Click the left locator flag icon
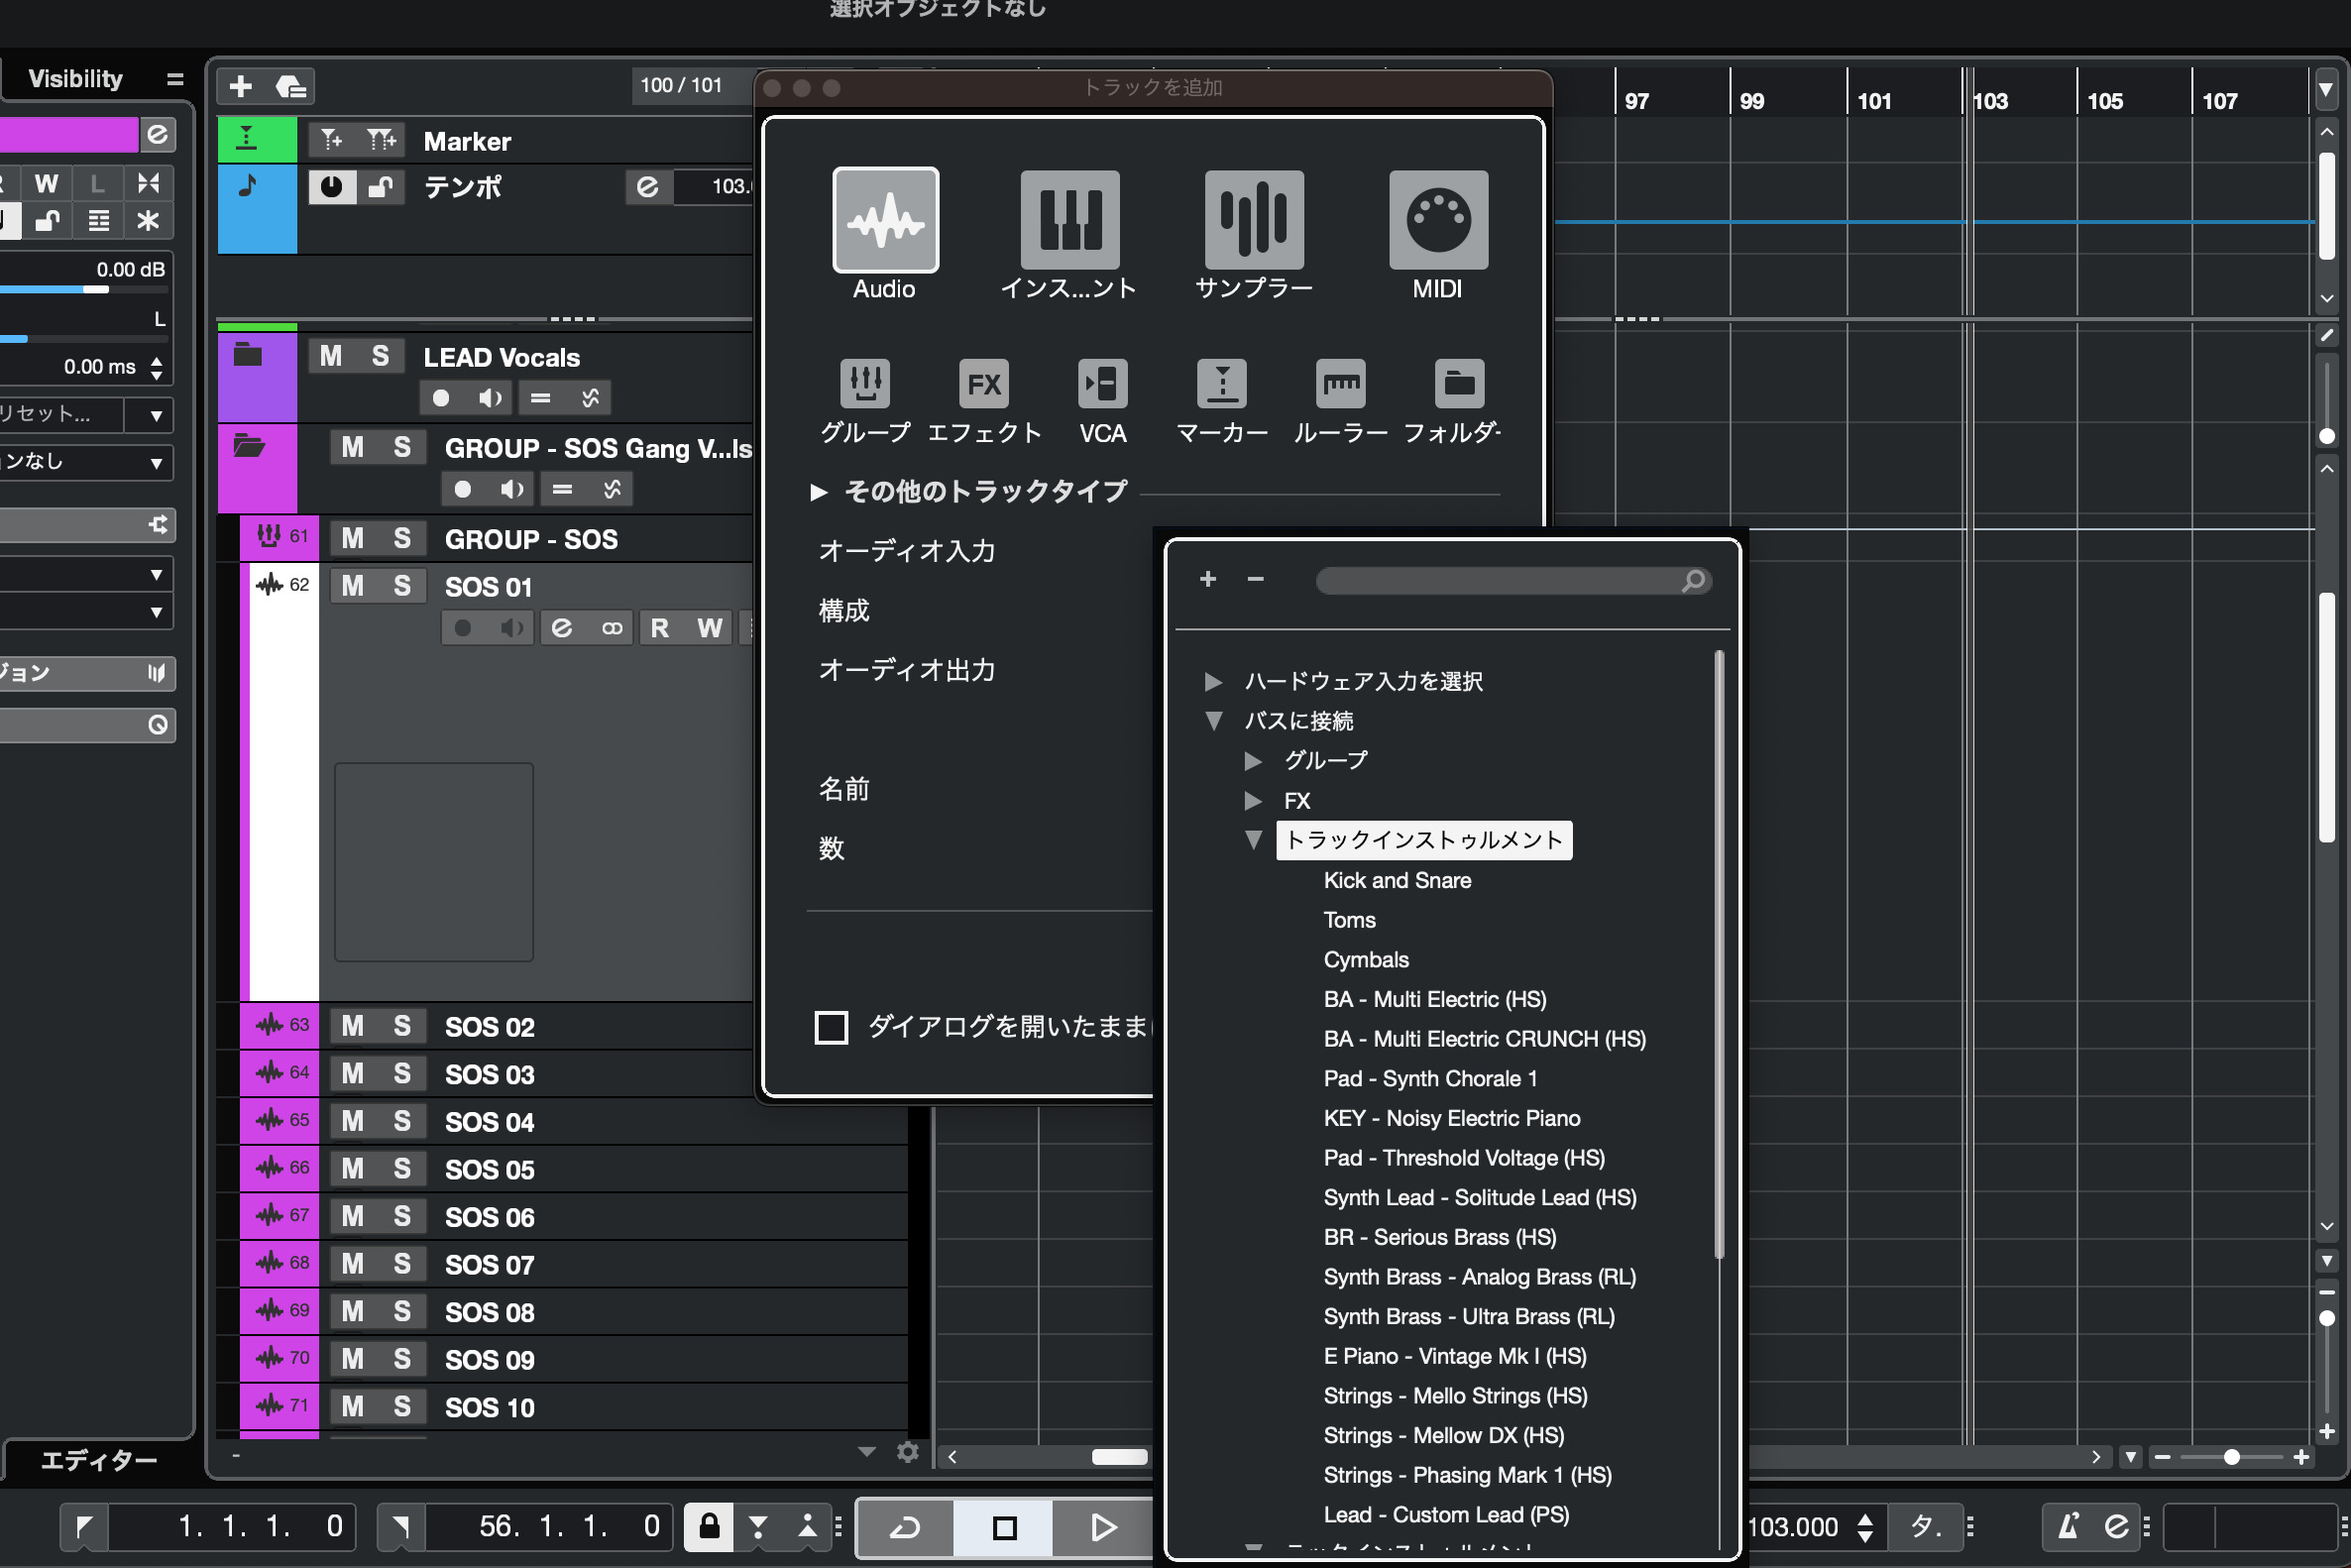The image size is (2351, 1568). point(84,1526)
